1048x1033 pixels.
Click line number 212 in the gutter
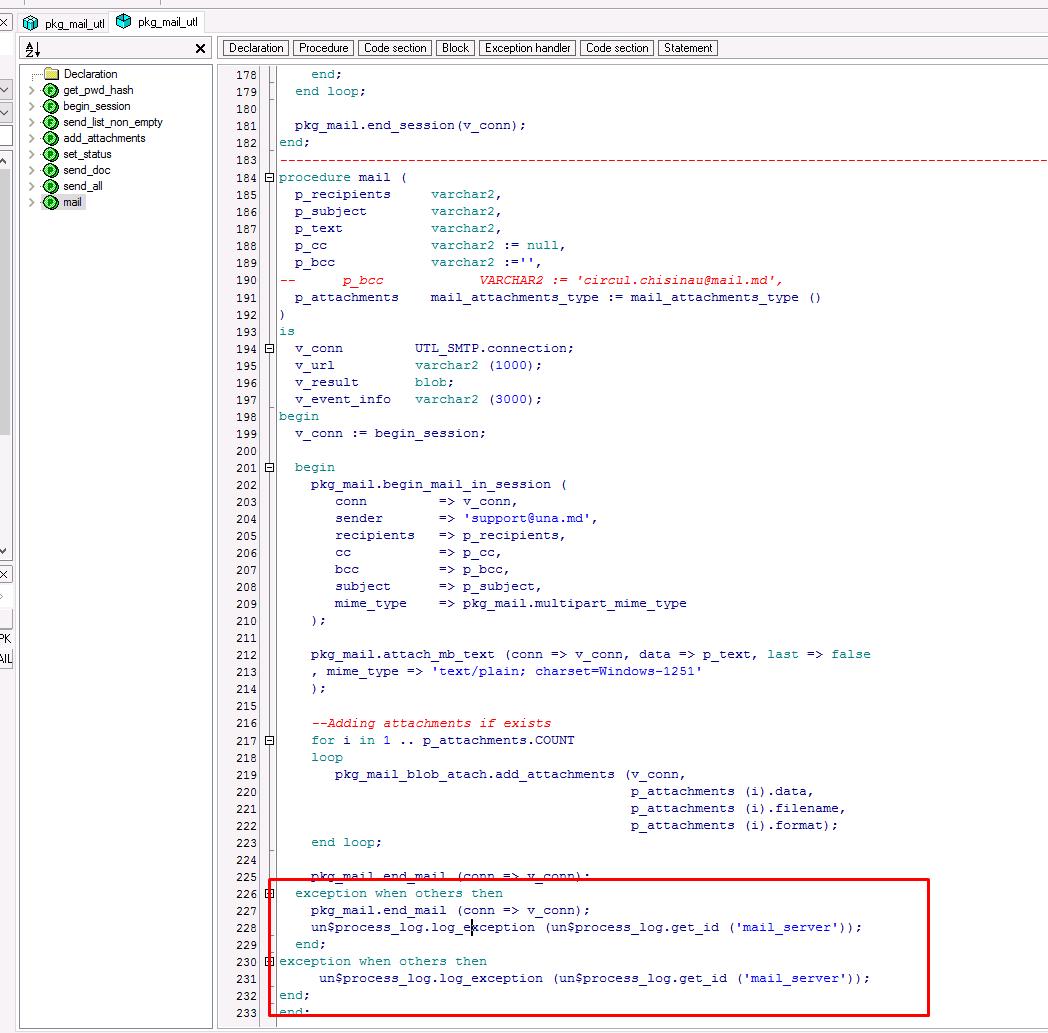pyautogui.click(x=246, y=655)
